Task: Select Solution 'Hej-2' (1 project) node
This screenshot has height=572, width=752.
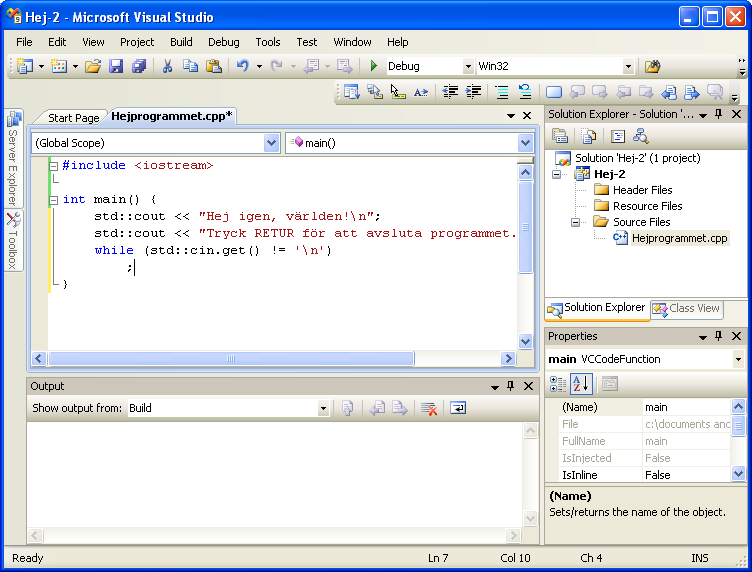Action: 637,158
